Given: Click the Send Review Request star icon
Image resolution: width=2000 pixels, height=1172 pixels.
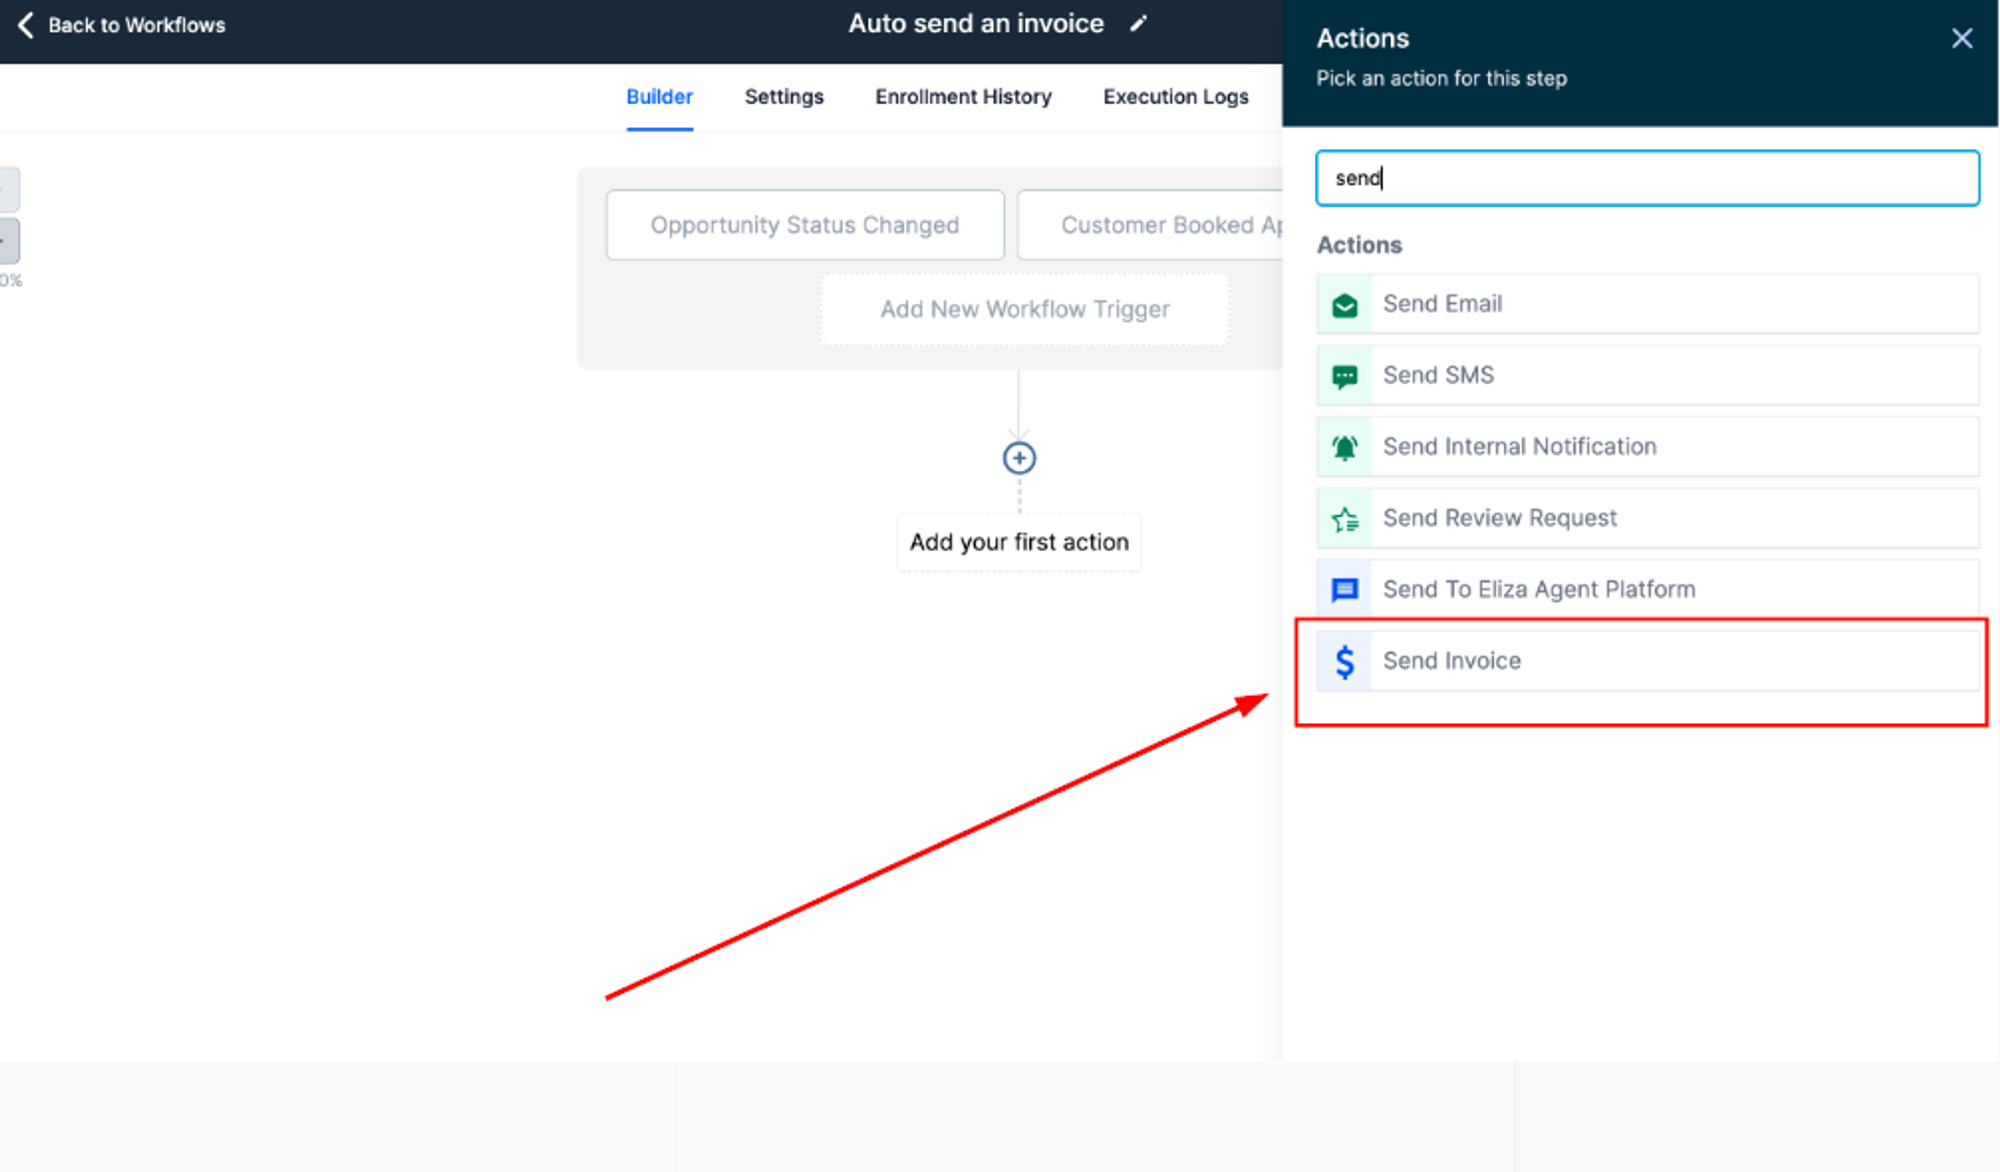Looking at the screenshot, I should [x=1345, y=519].
